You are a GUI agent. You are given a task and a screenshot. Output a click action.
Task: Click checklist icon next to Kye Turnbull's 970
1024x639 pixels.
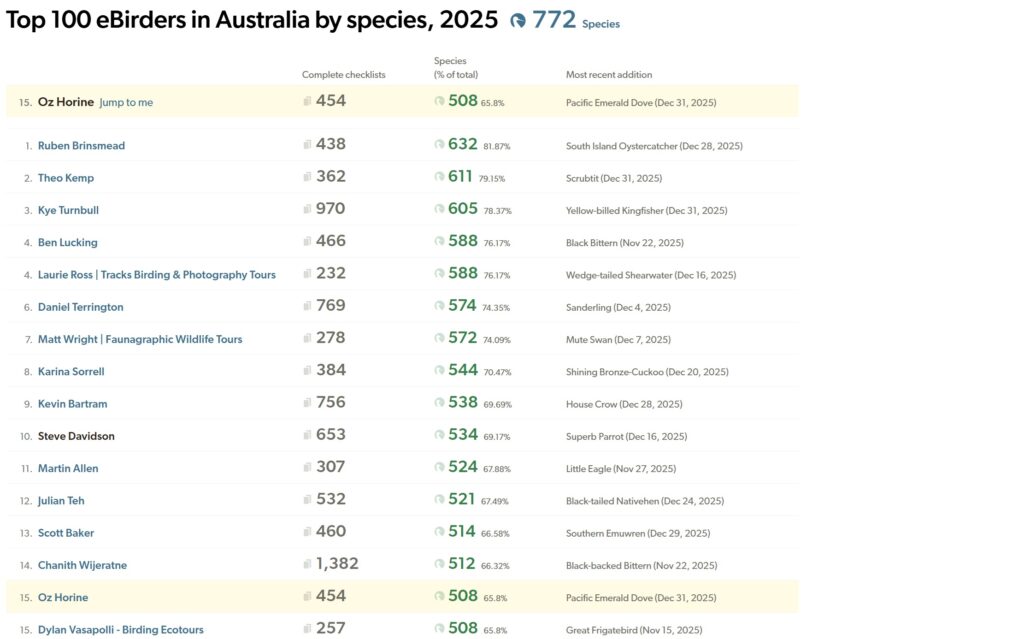(x=308, y=210)
